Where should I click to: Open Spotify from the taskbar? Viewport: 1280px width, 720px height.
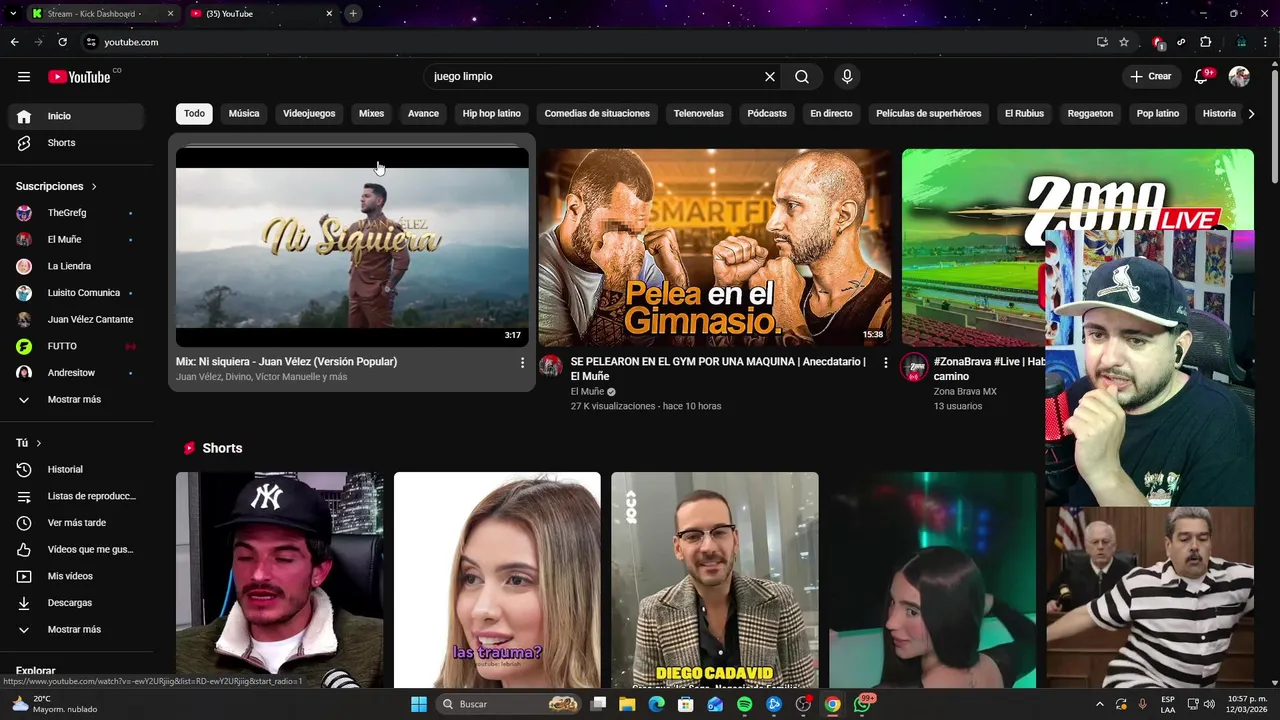click(x=744, y=704)
